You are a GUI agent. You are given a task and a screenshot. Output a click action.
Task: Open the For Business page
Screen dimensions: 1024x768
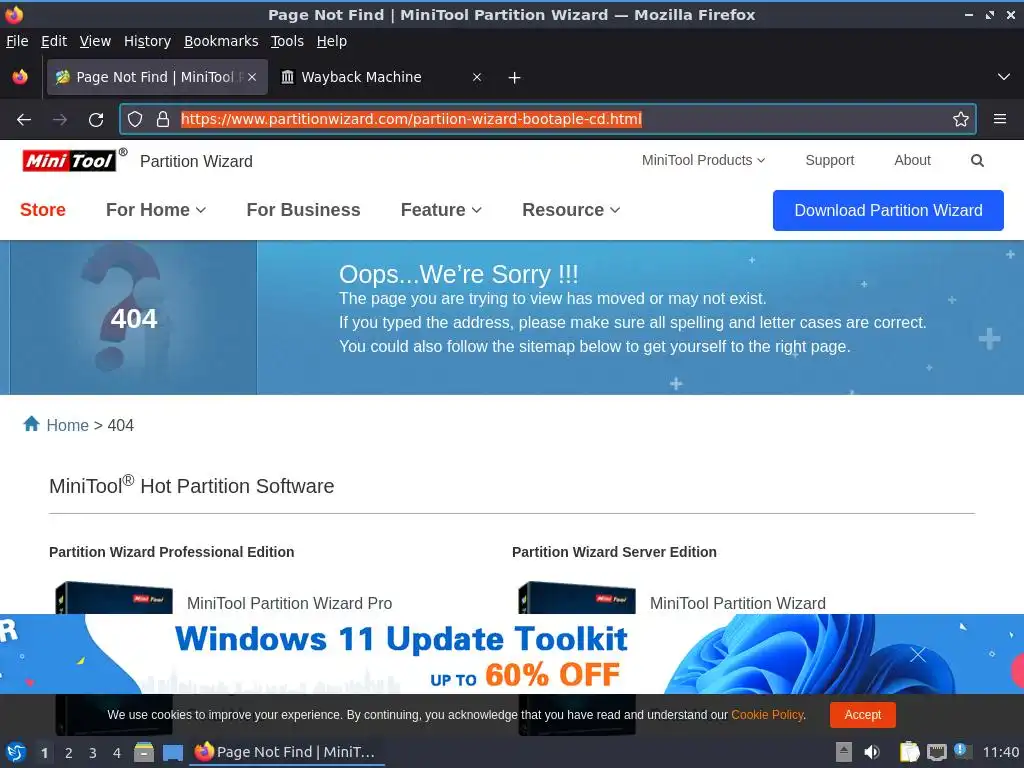click(303, 210)
